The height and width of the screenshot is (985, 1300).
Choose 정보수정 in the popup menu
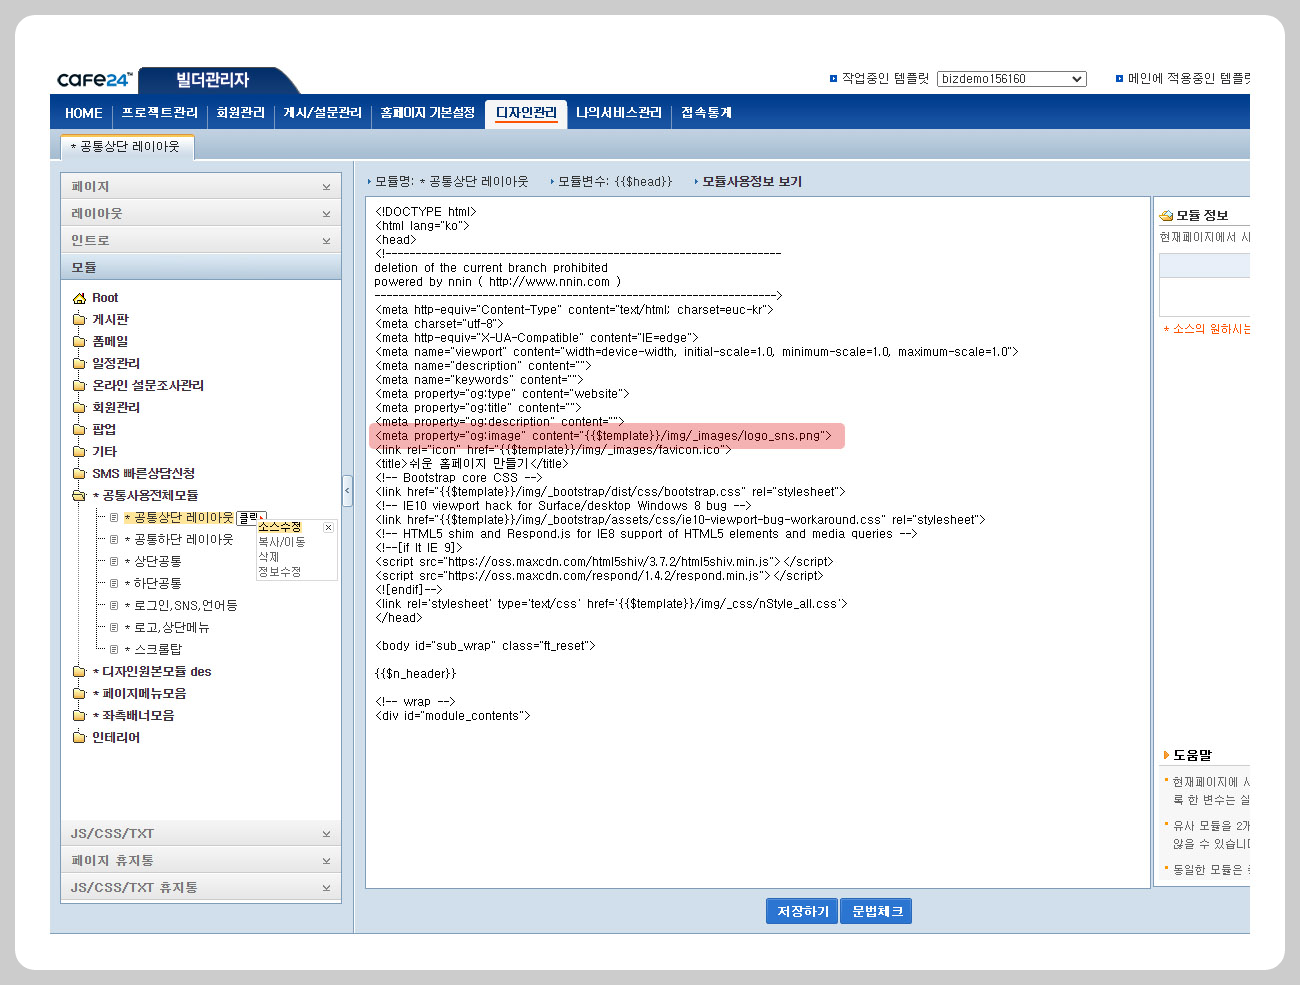280,572
